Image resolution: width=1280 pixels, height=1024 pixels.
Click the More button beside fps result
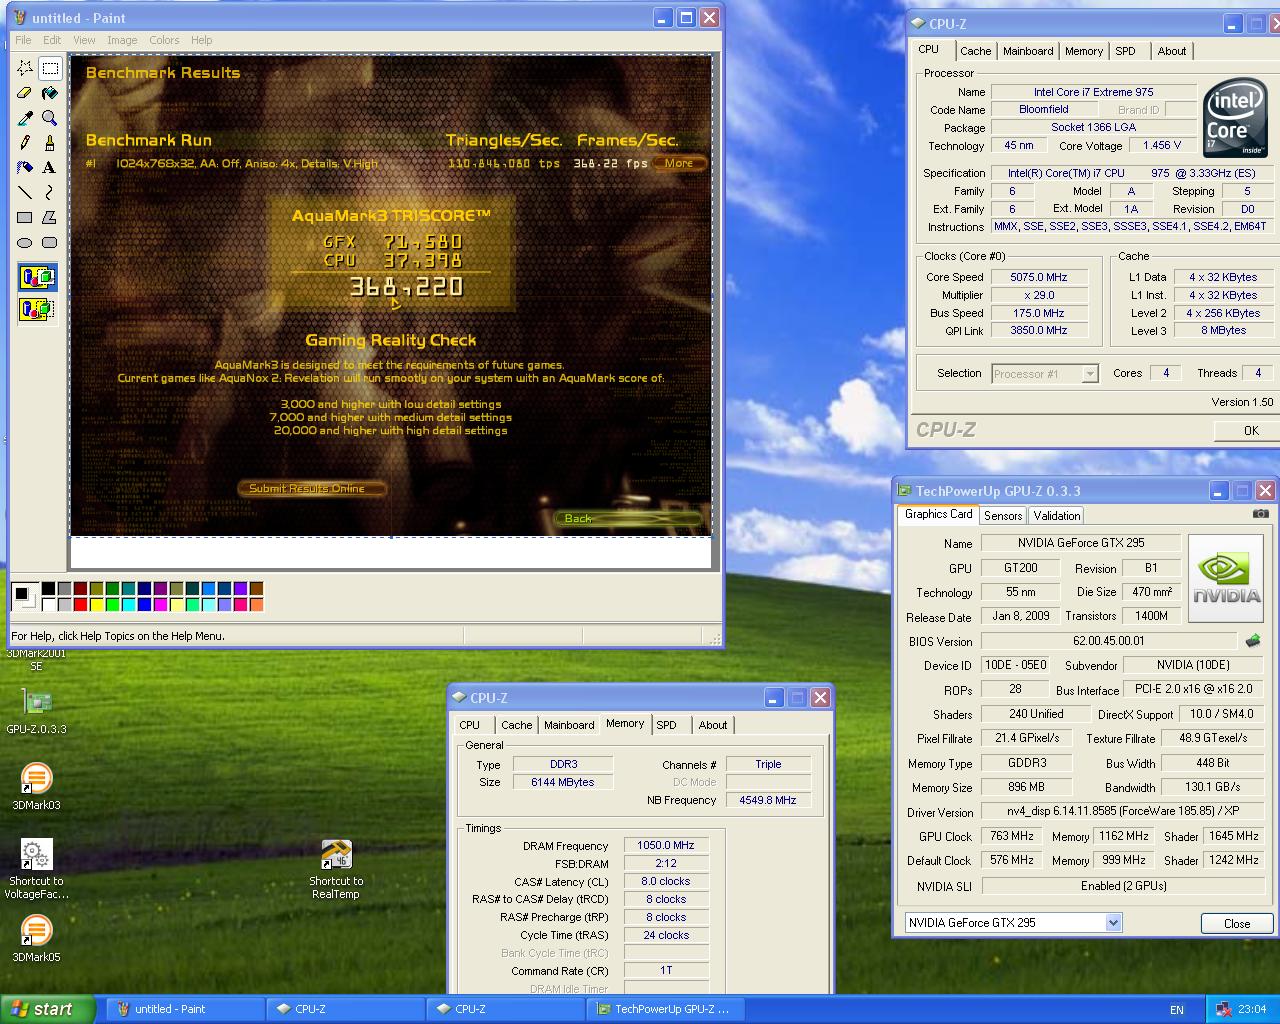pos(679,163)
